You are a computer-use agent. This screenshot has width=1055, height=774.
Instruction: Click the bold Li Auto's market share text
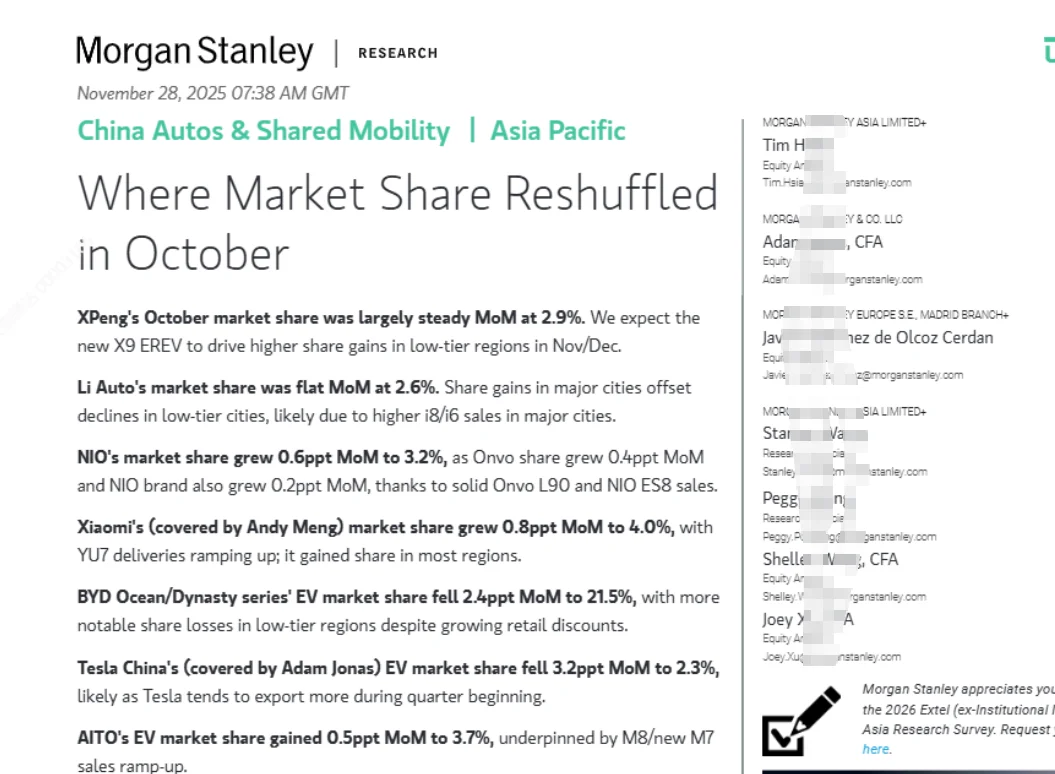258,387
